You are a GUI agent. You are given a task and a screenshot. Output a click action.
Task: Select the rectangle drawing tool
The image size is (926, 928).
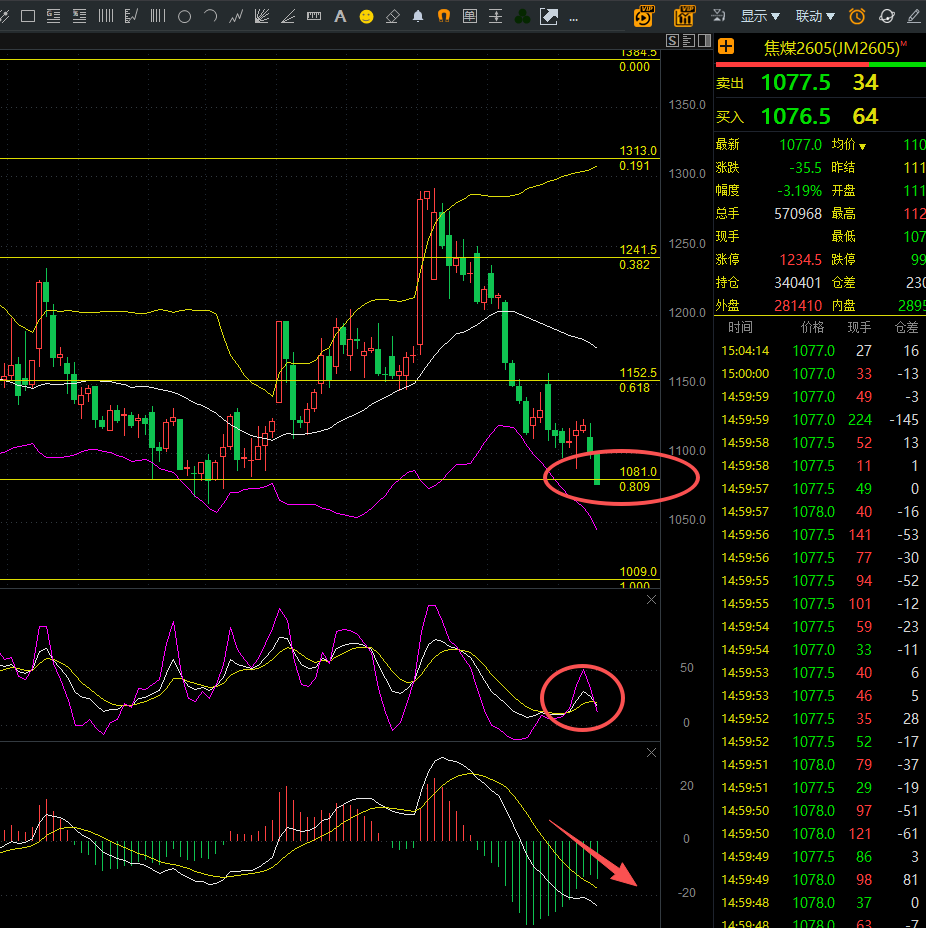tap(28, 17)
